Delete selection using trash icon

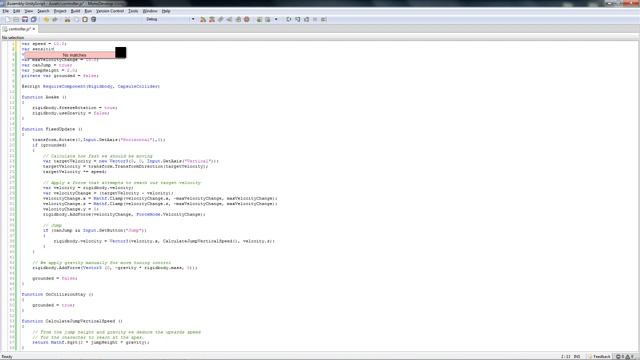point(93,20)
